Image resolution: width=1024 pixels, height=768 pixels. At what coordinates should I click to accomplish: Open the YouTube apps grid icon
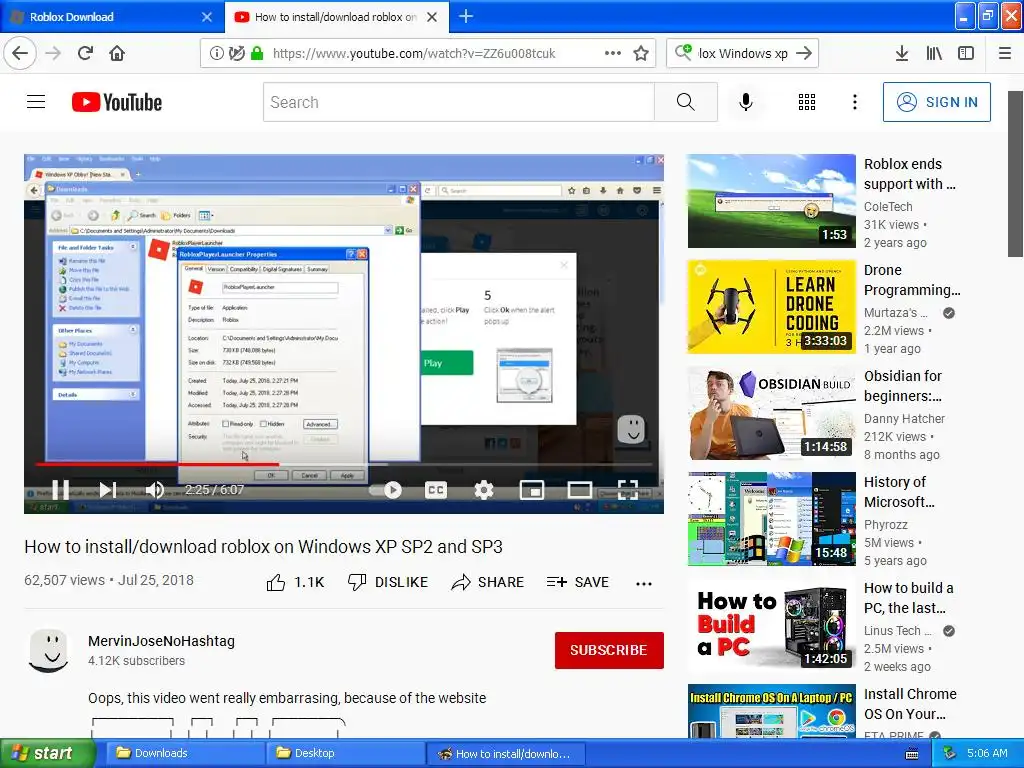807,102
